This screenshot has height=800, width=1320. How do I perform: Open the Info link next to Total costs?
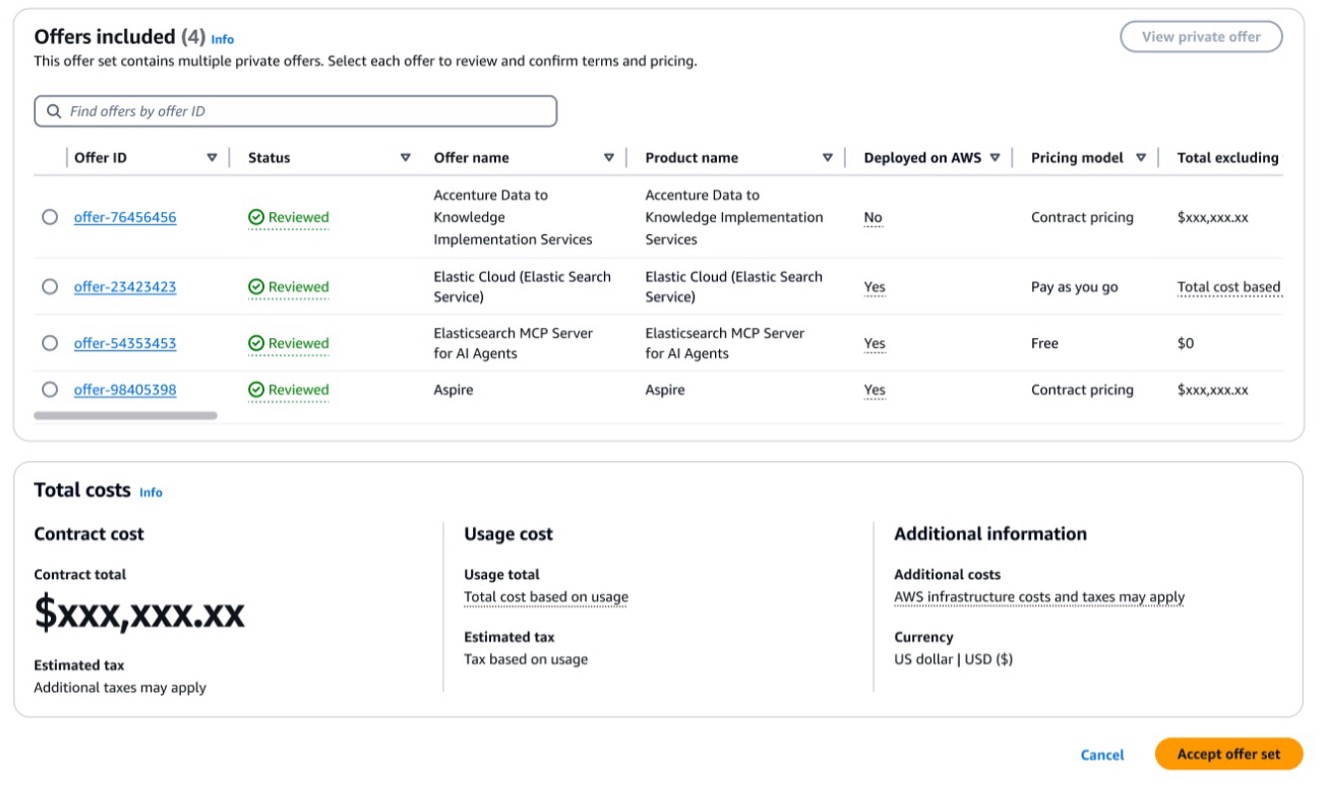tap(151, 492)
